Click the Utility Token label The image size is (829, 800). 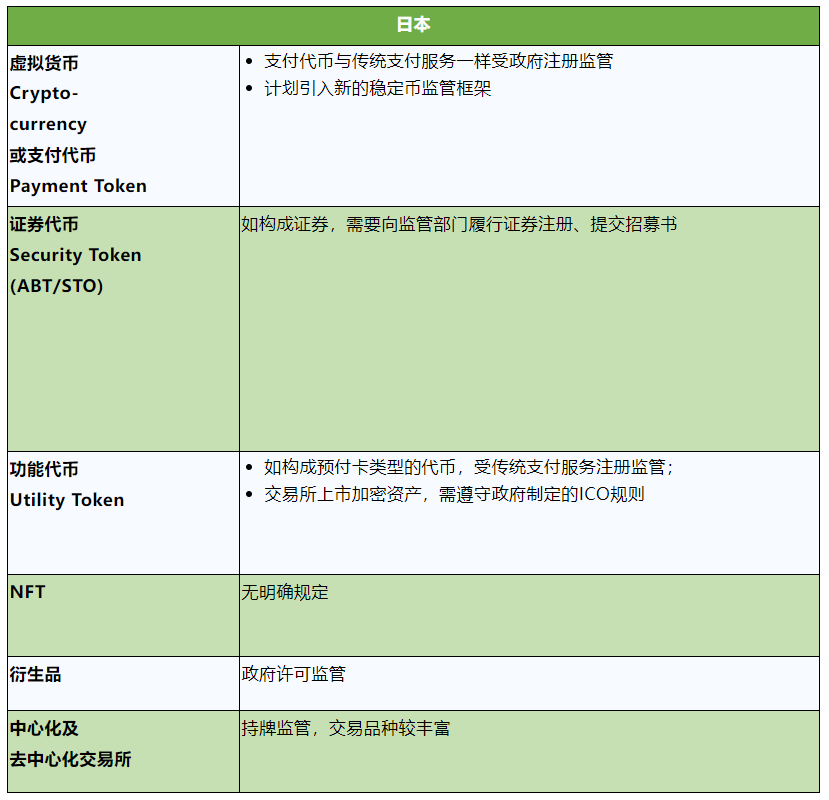[x=67, y=500]
